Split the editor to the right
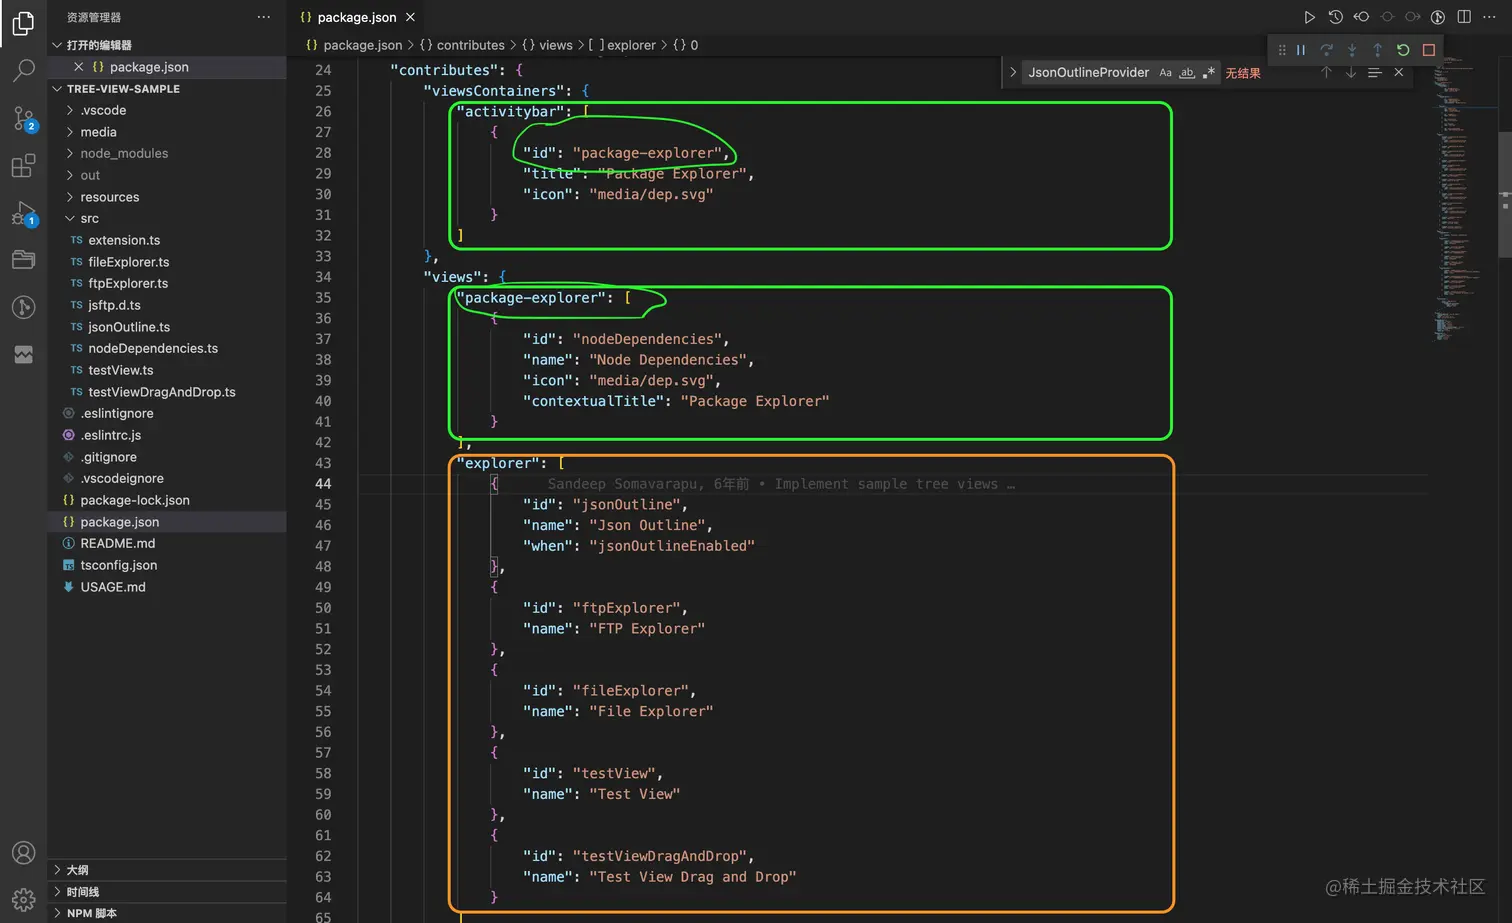Viewport: 1512px width, 923px height. pos(1464,17)
